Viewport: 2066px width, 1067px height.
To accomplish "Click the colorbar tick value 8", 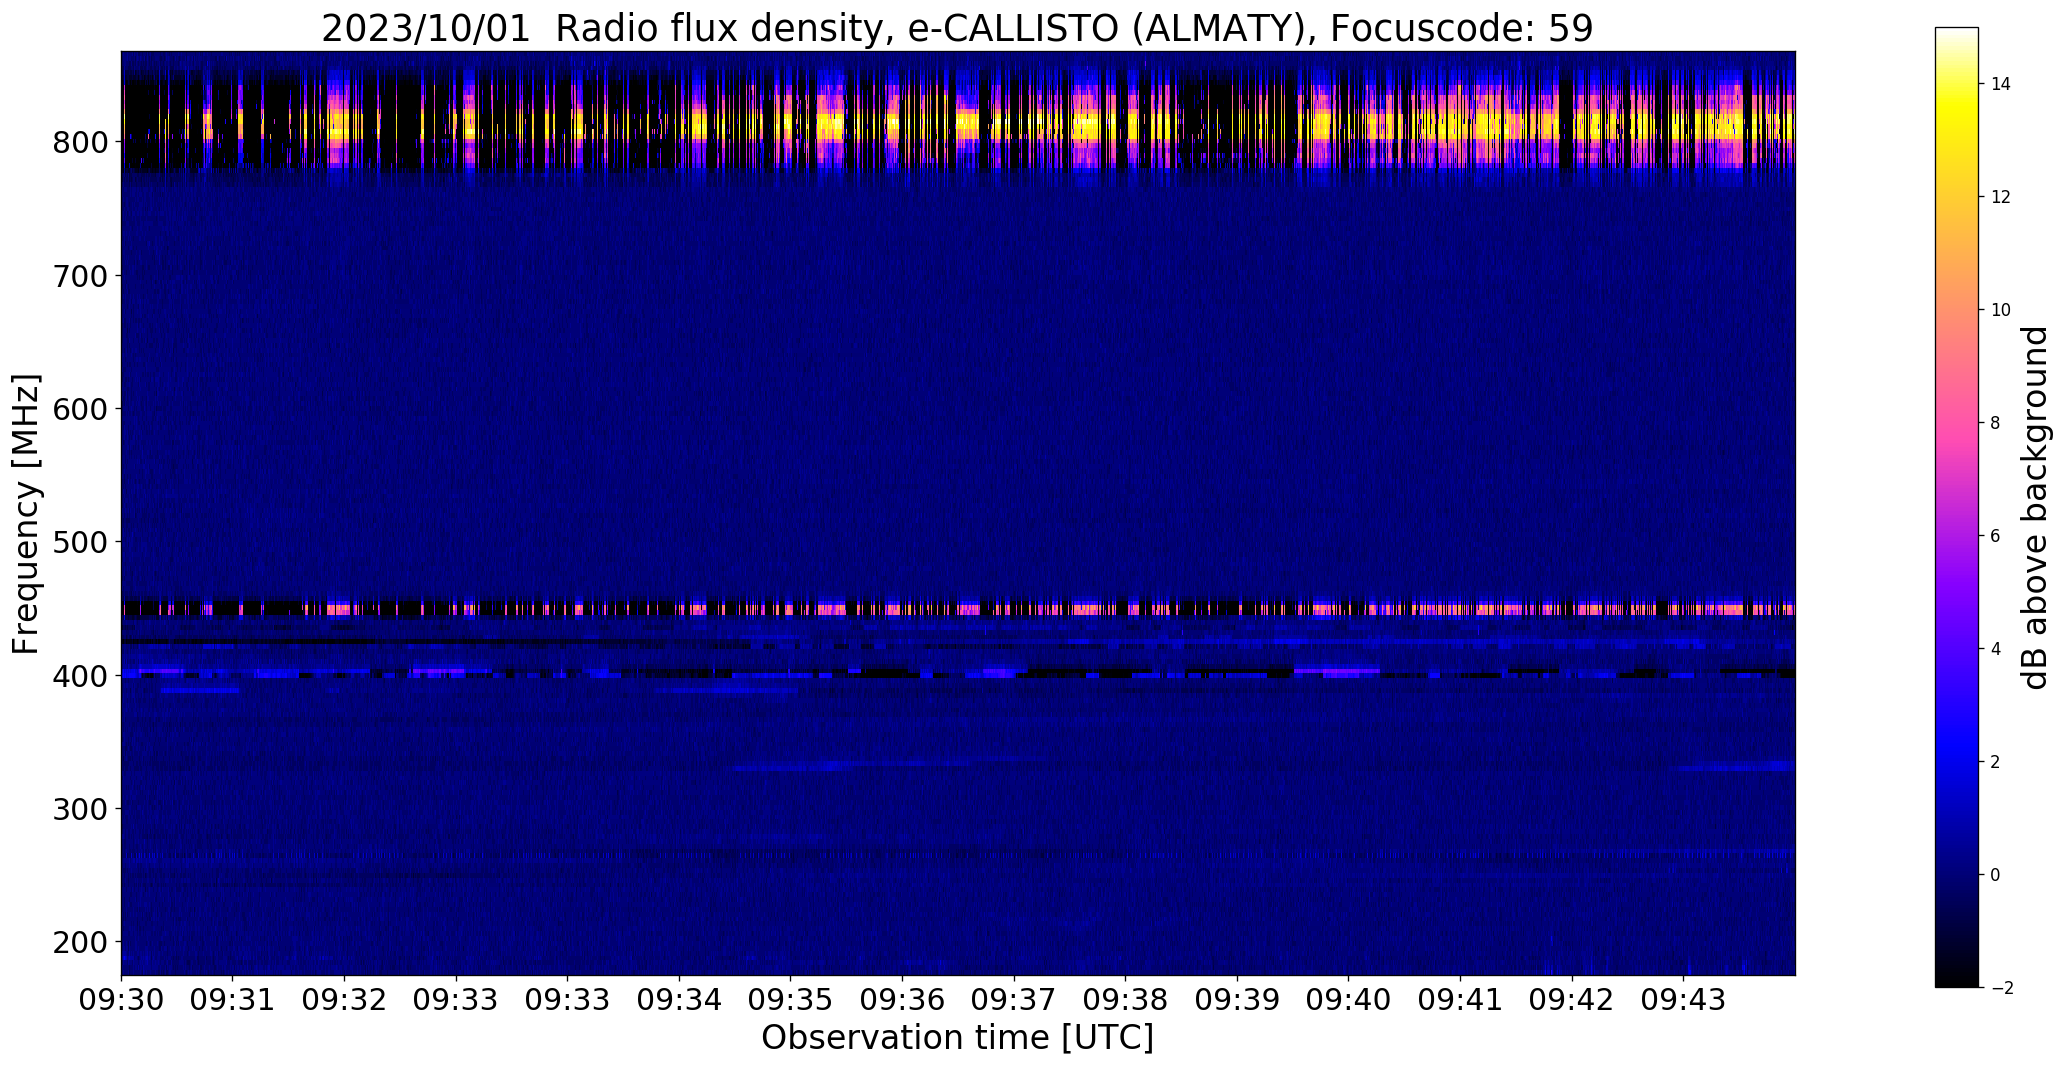I will pos(1996,423).
